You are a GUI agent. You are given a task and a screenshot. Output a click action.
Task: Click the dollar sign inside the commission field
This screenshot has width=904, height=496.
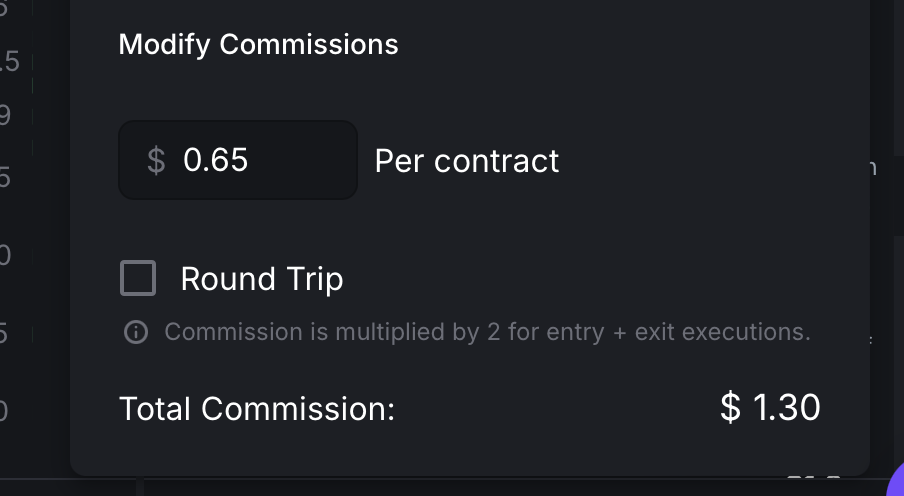pyautogui.click(x=156, y=160)
